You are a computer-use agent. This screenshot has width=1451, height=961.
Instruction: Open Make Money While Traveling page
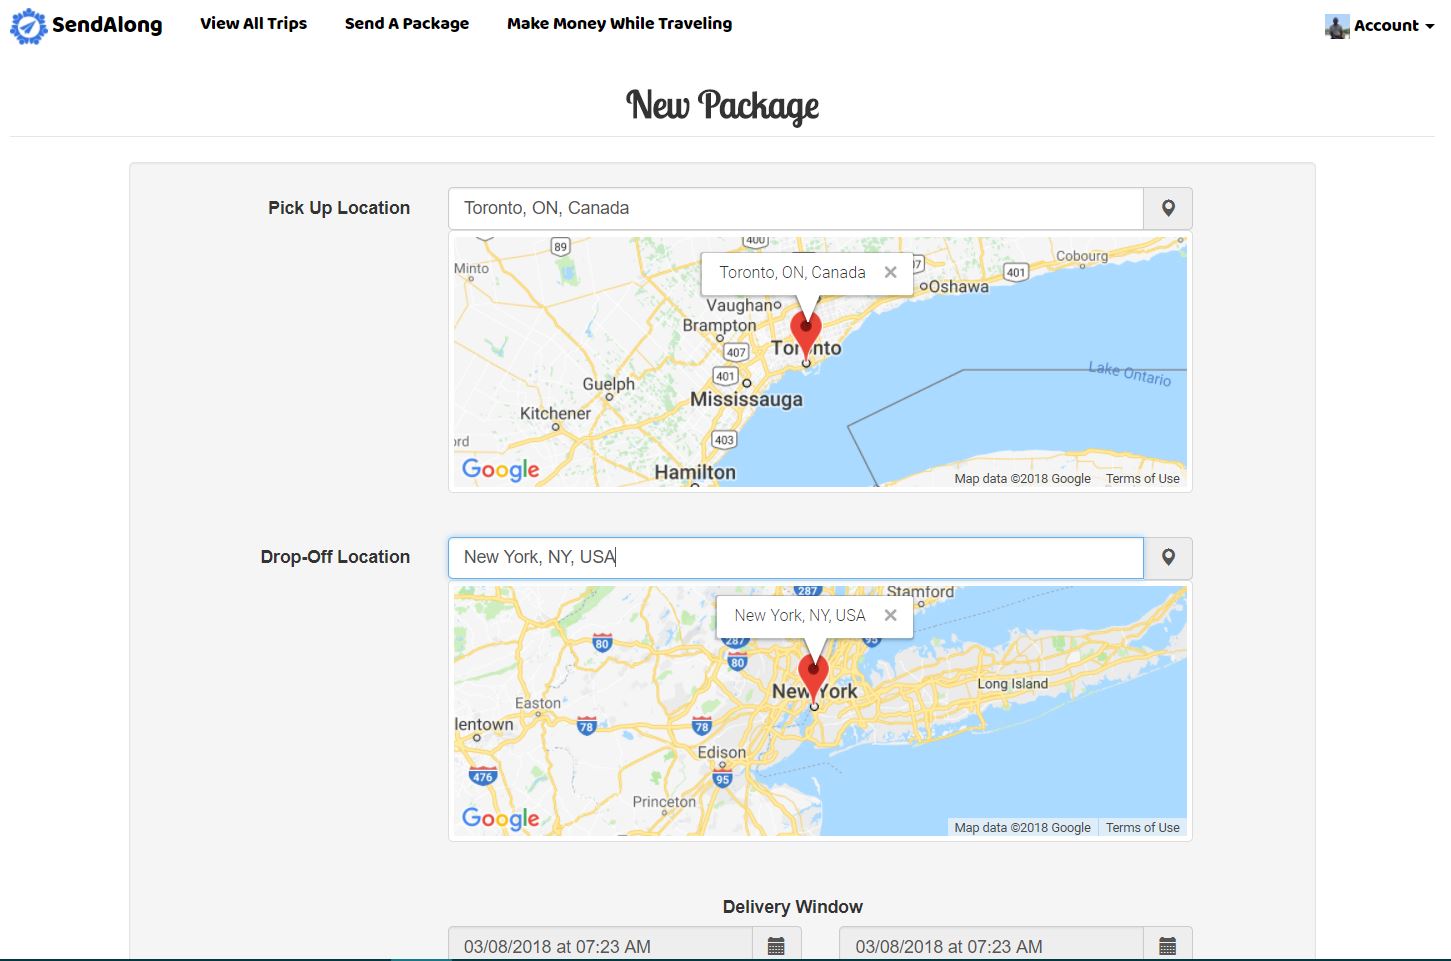click(x=619, y=23)
